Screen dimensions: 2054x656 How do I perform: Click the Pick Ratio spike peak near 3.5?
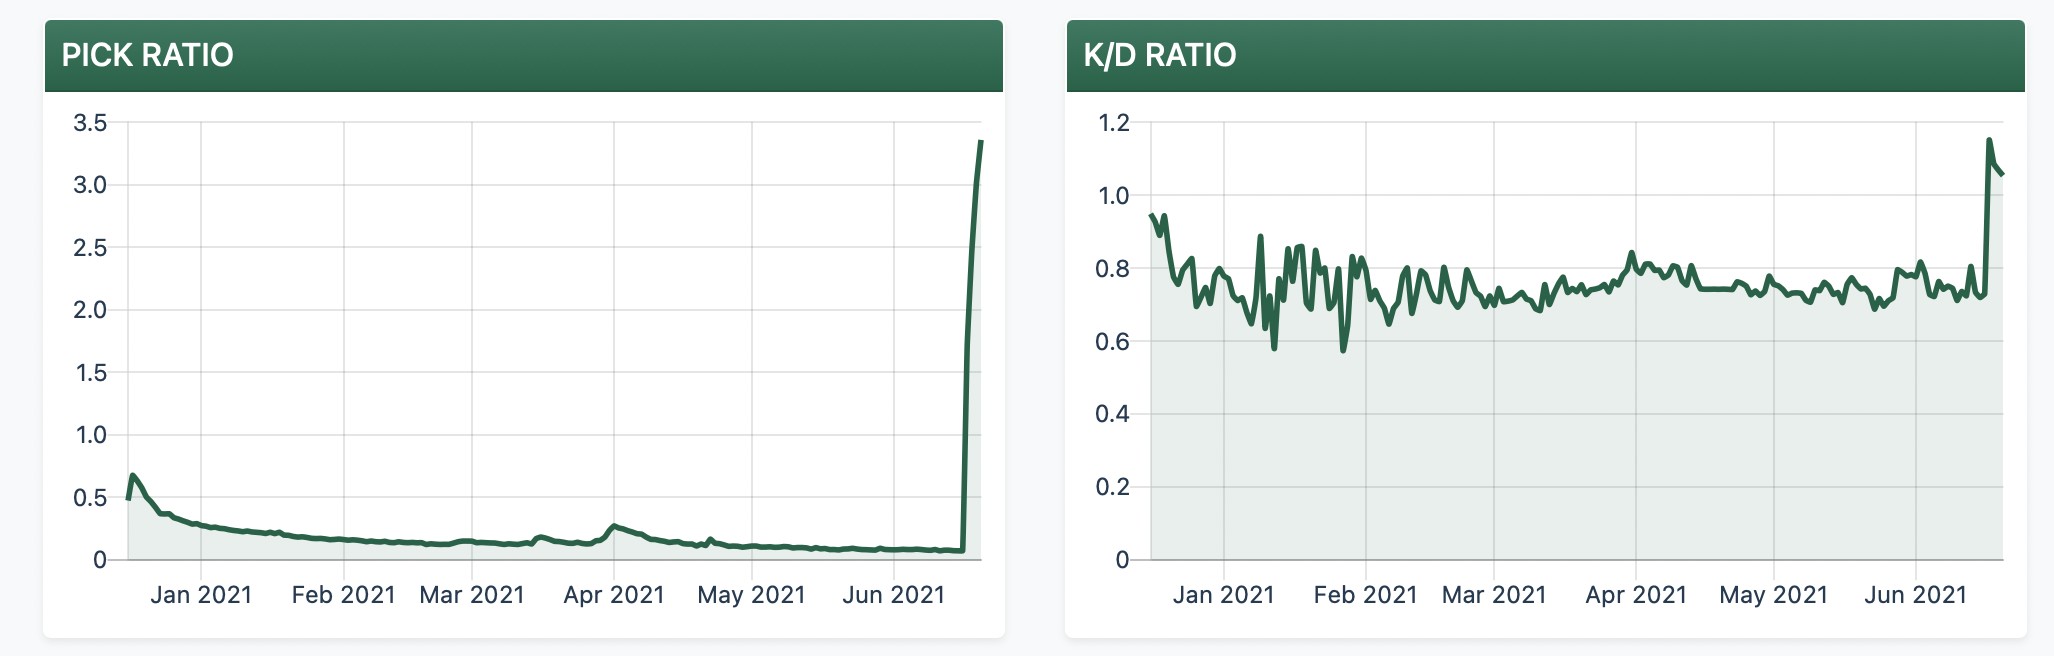[980, 143]
